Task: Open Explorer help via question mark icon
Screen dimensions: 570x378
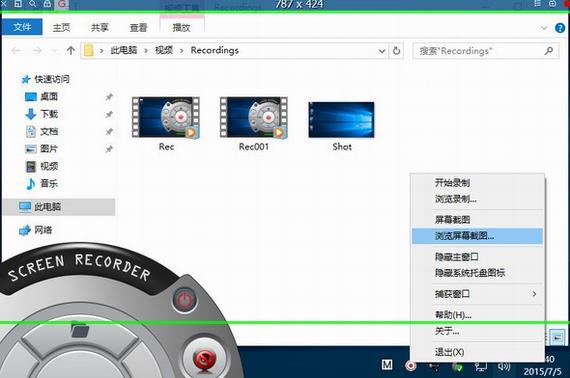Action: coord(560,28)
